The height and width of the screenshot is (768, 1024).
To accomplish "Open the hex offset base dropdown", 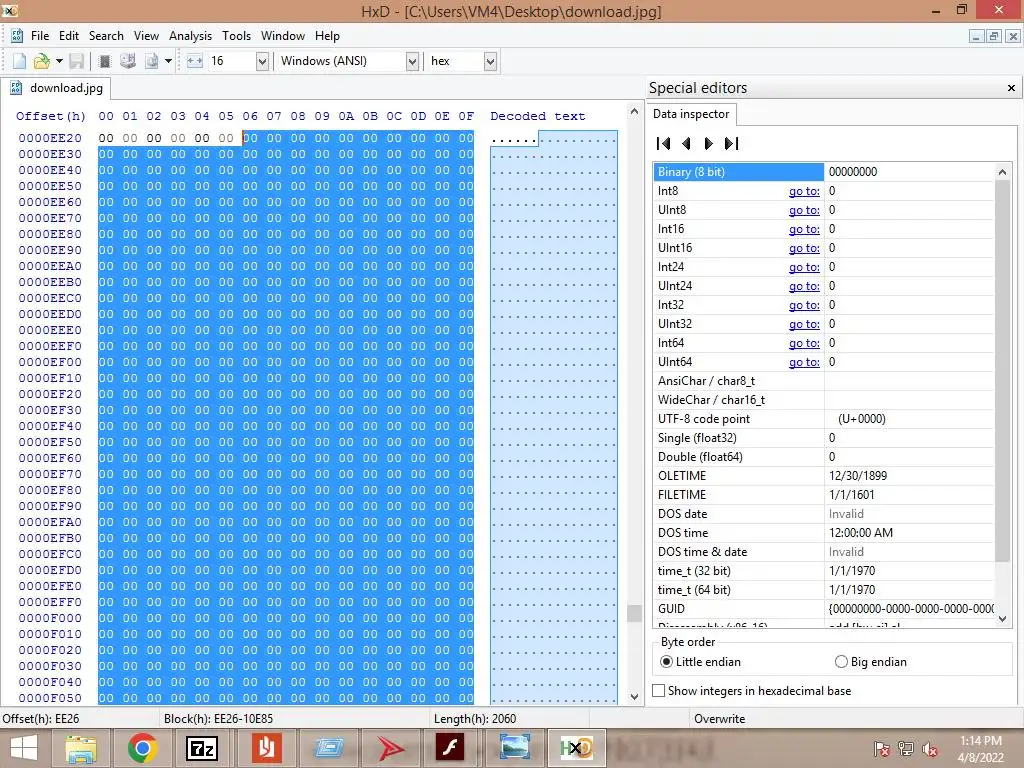I will 490,61.
